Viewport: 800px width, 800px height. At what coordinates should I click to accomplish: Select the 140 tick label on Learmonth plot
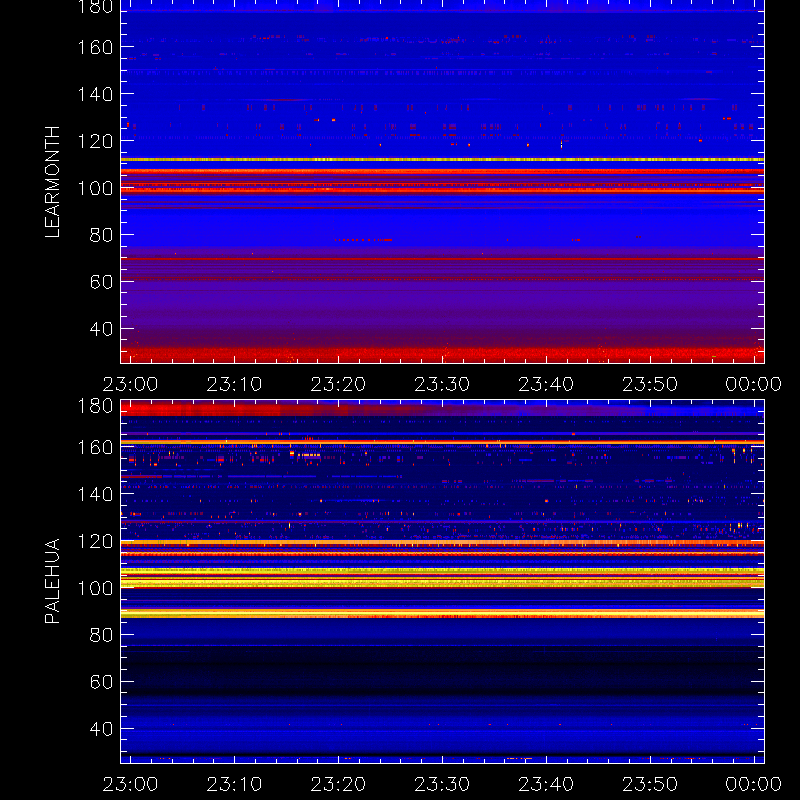pos(95,94)
